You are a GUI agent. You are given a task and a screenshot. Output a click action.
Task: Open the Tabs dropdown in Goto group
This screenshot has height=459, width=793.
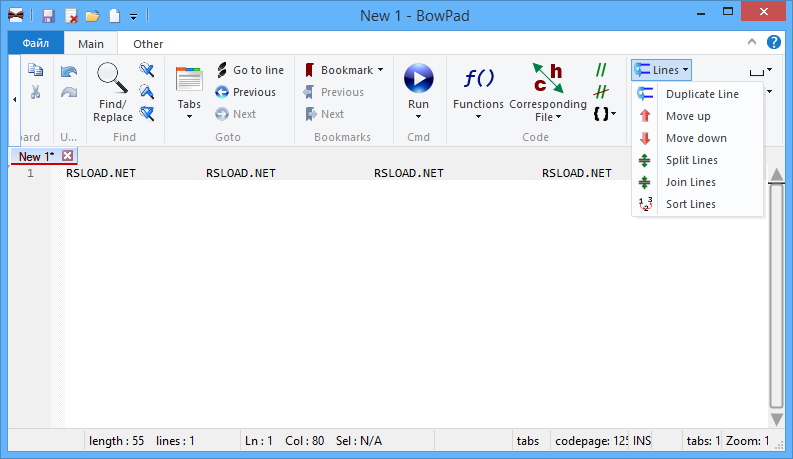point(189,94)
